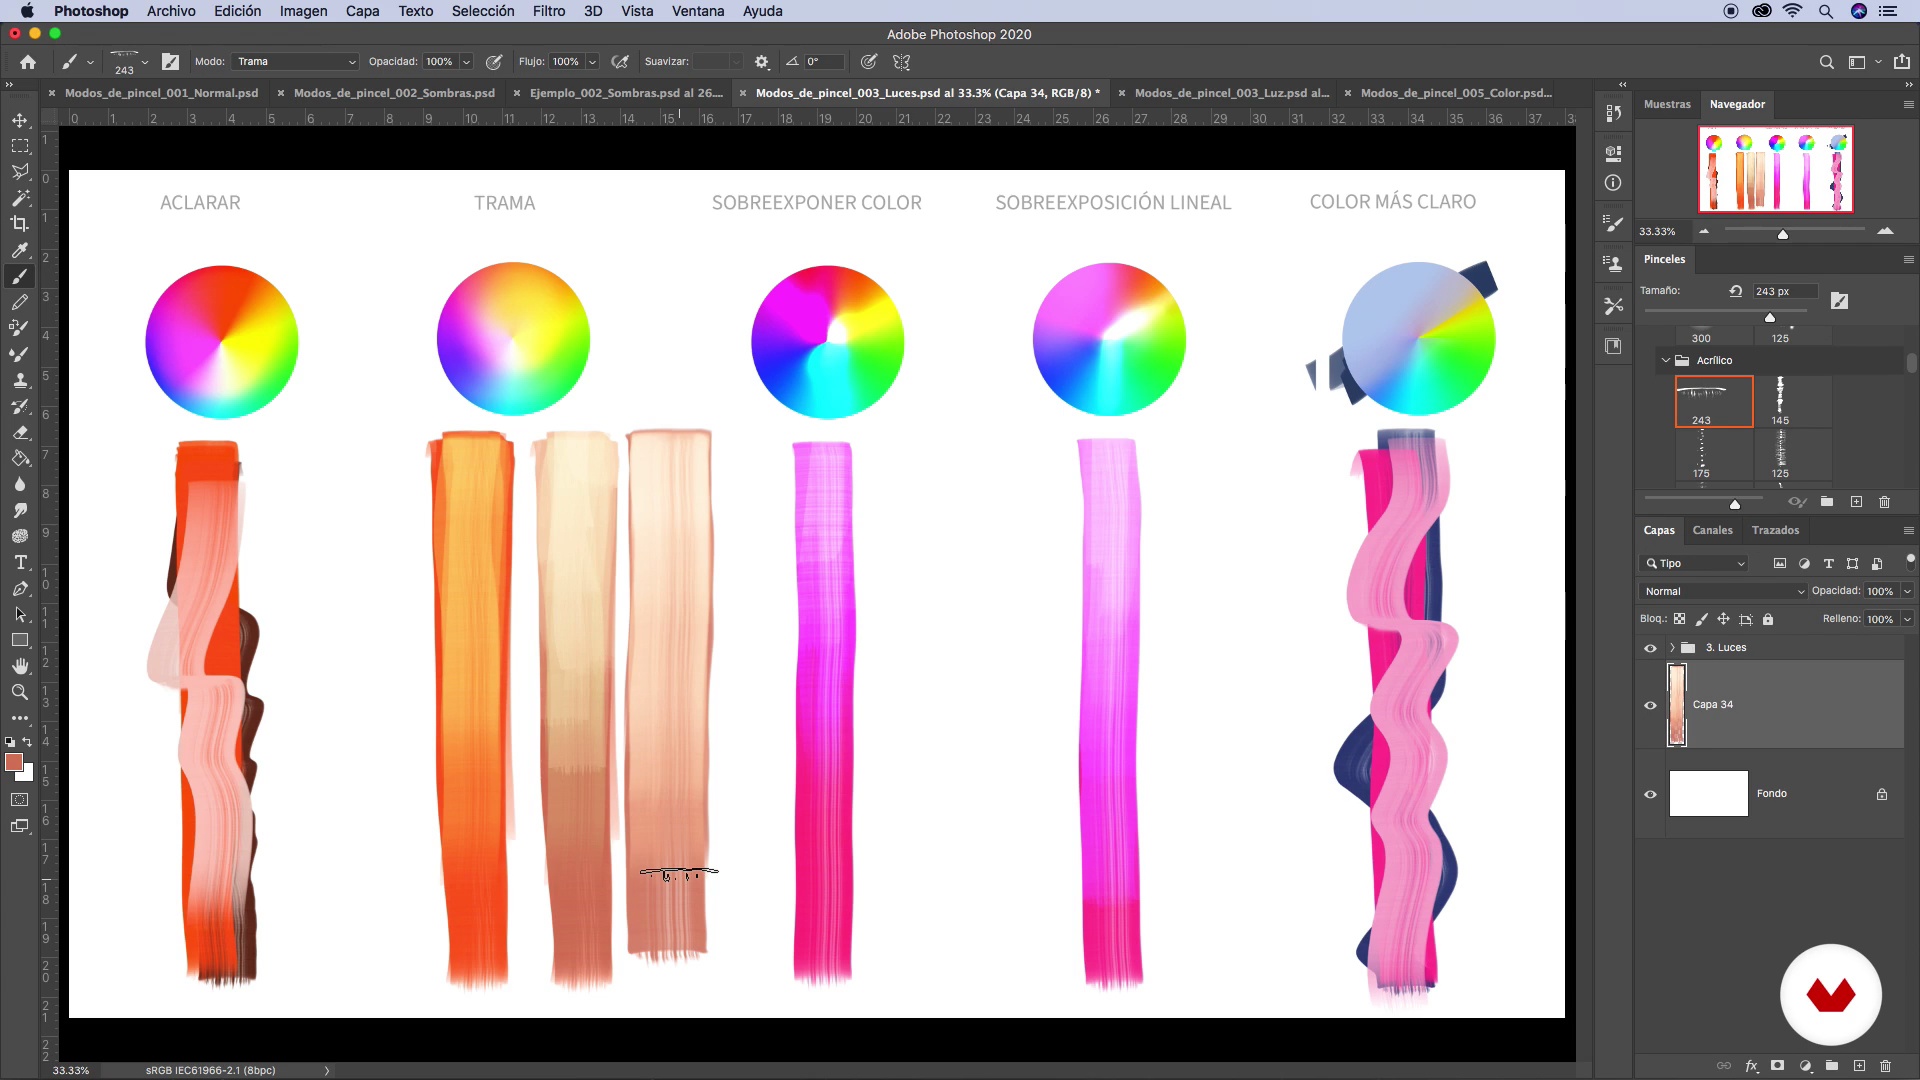Open macOS Spotlight search
Image resolution: width=1920 pixels, height=1080 pixels.
[x=1825, y=11]
